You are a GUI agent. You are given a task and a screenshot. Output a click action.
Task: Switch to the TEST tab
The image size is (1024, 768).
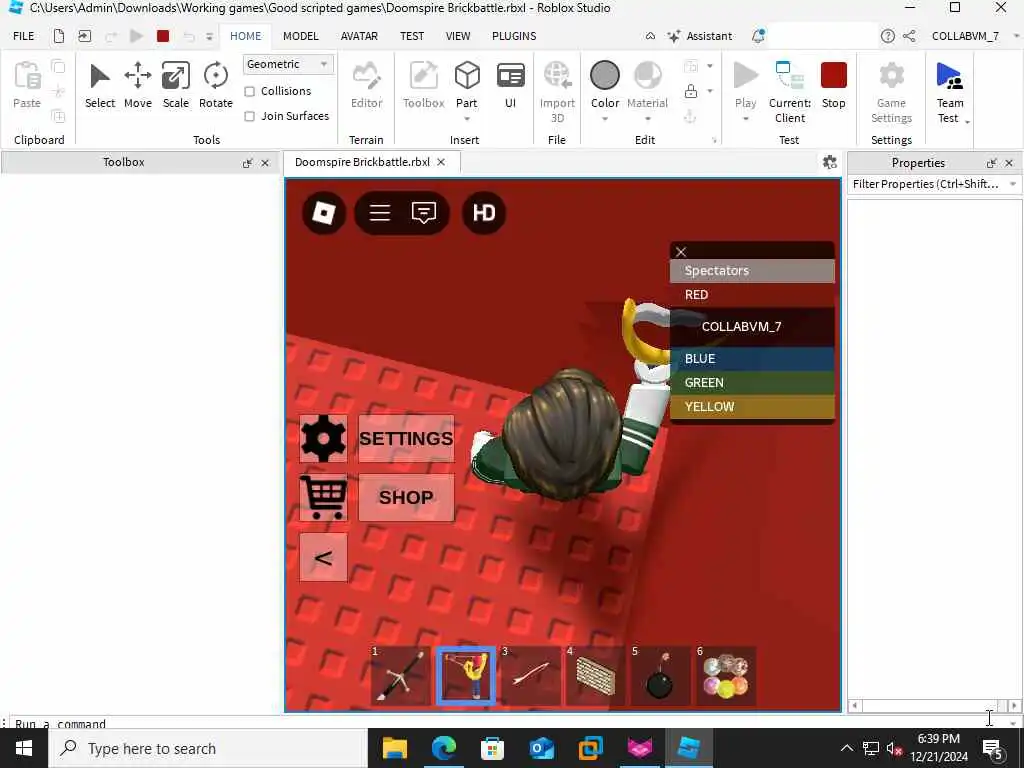[x=412, y=36]
